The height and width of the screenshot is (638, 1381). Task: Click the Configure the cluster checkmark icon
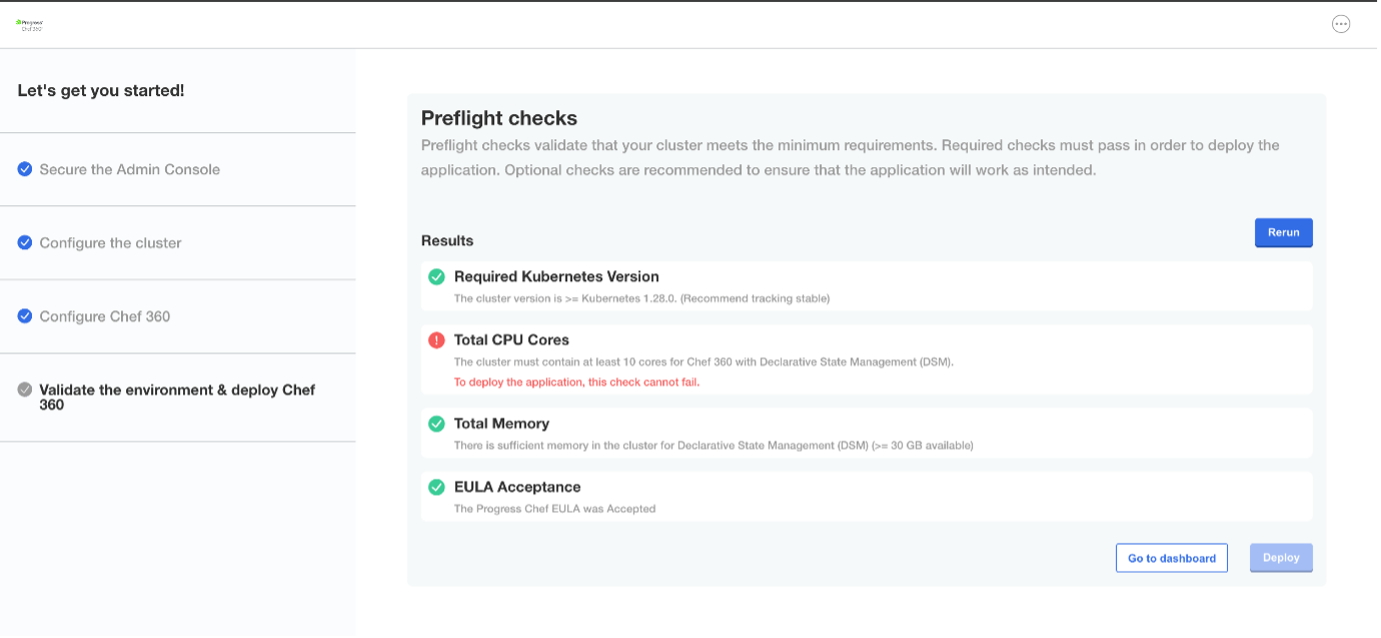point(25,243)
